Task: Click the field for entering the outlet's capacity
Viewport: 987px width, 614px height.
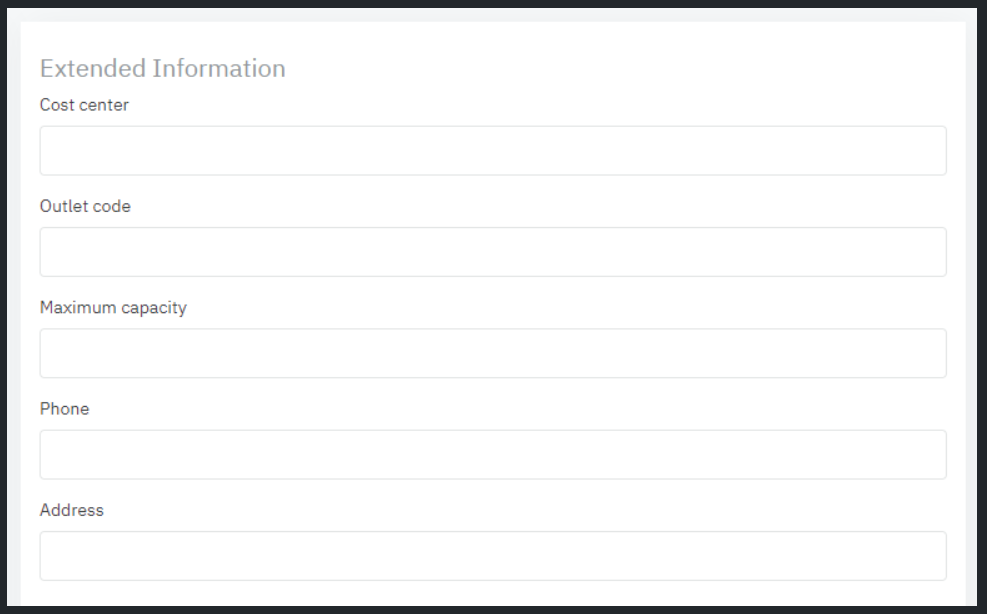Action: coord(493,353)
